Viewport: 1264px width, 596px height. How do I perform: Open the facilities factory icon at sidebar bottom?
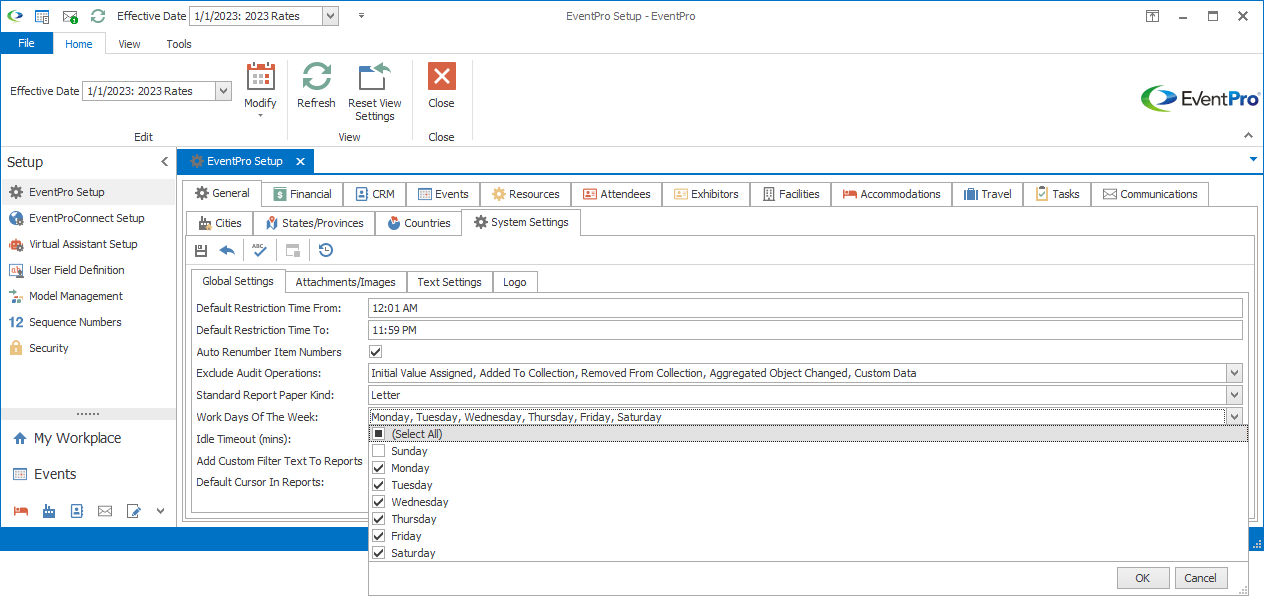click(49, 511)
